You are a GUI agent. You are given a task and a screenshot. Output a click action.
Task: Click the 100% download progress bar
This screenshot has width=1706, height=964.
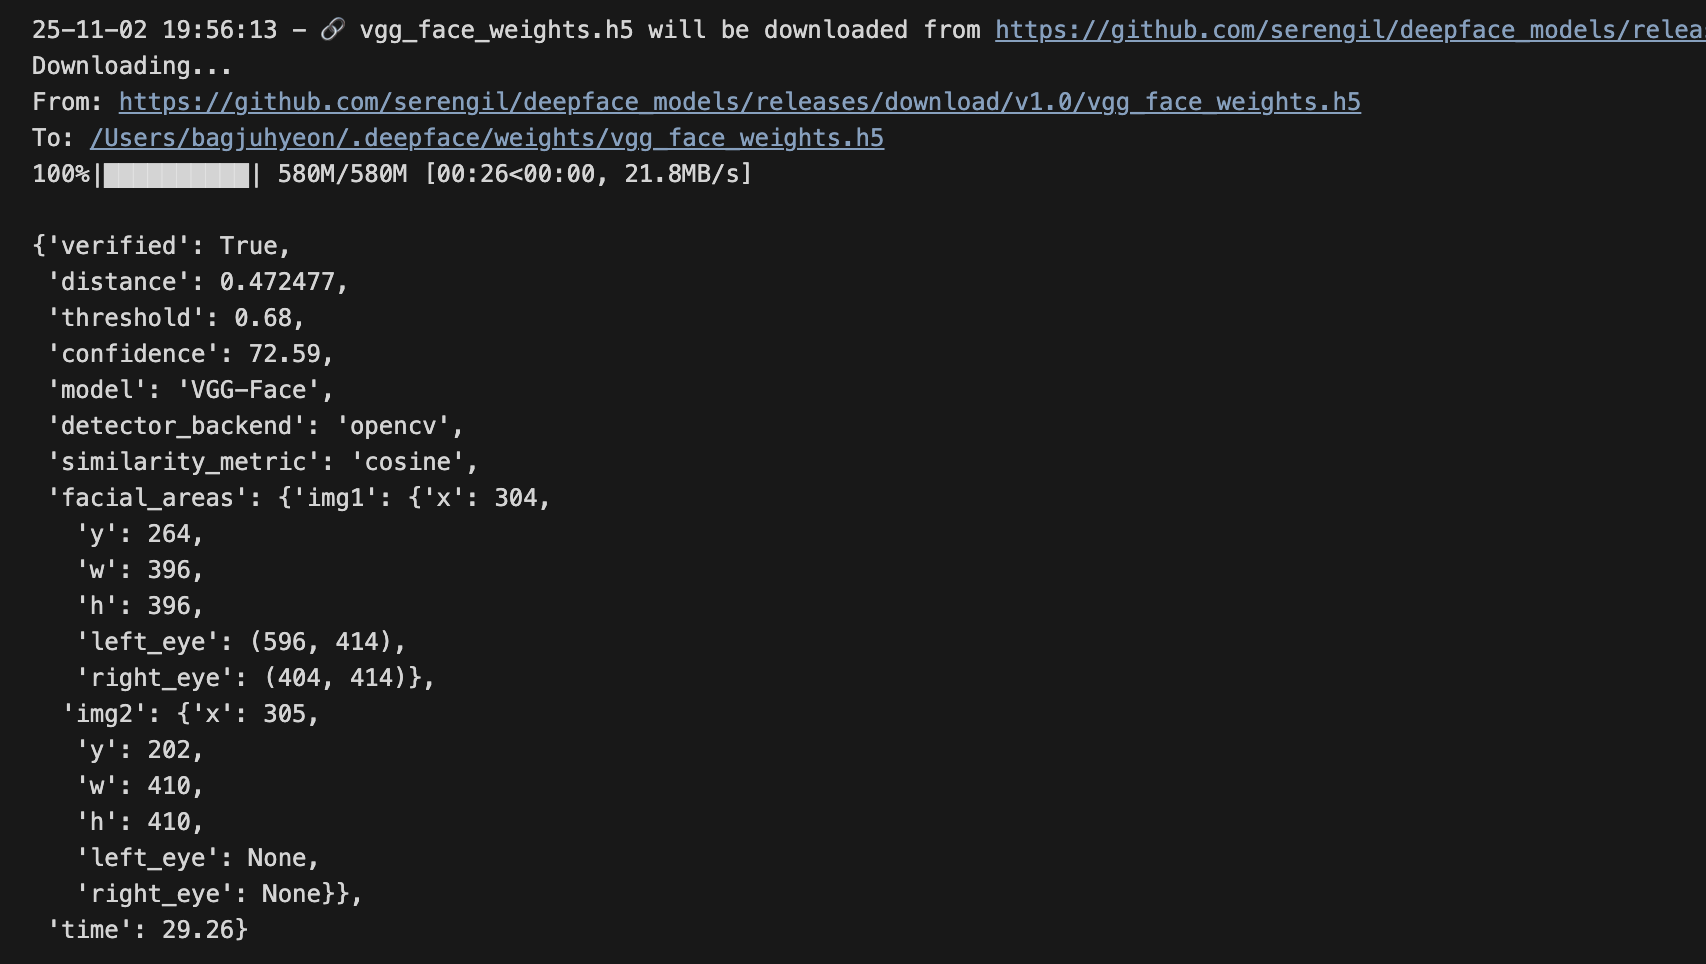pos(176,175)
